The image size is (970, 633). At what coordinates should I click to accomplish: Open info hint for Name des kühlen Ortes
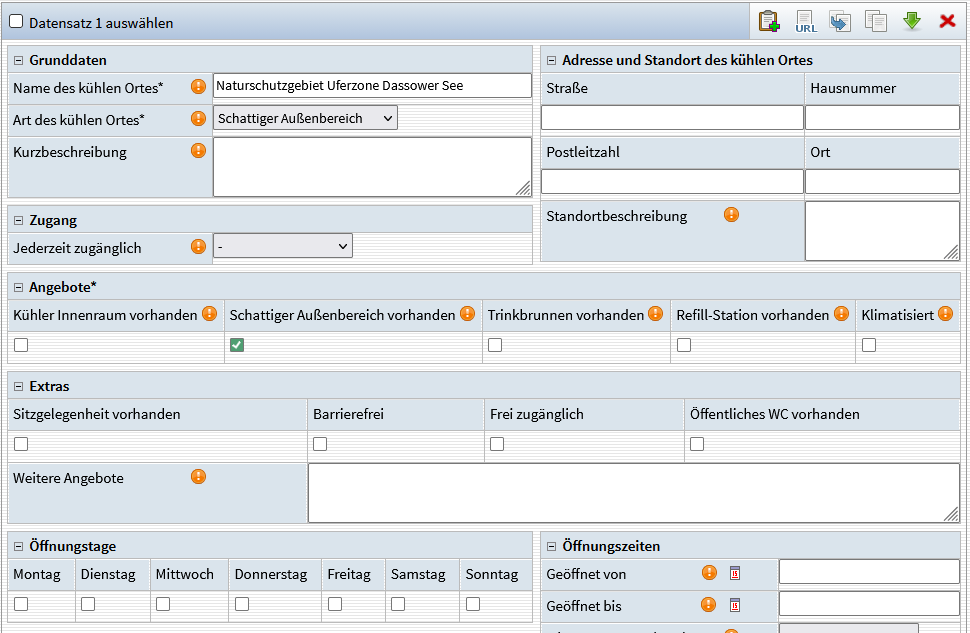pyautogui.click(x=198, y=87)
